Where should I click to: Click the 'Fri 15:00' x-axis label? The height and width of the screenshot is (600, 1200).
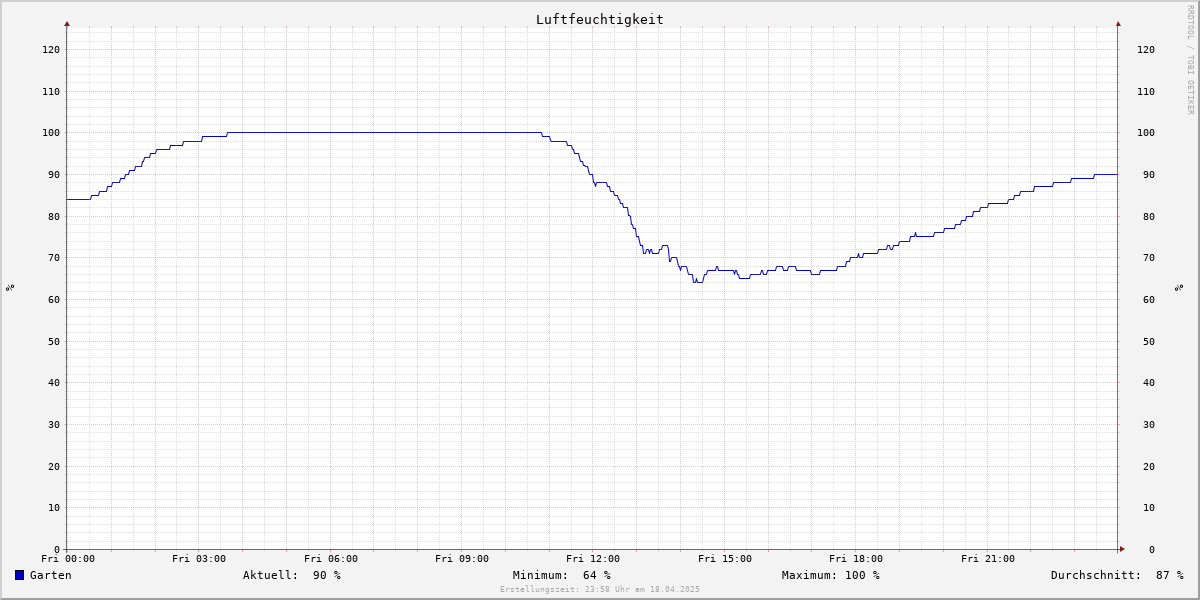coord(725,559)
